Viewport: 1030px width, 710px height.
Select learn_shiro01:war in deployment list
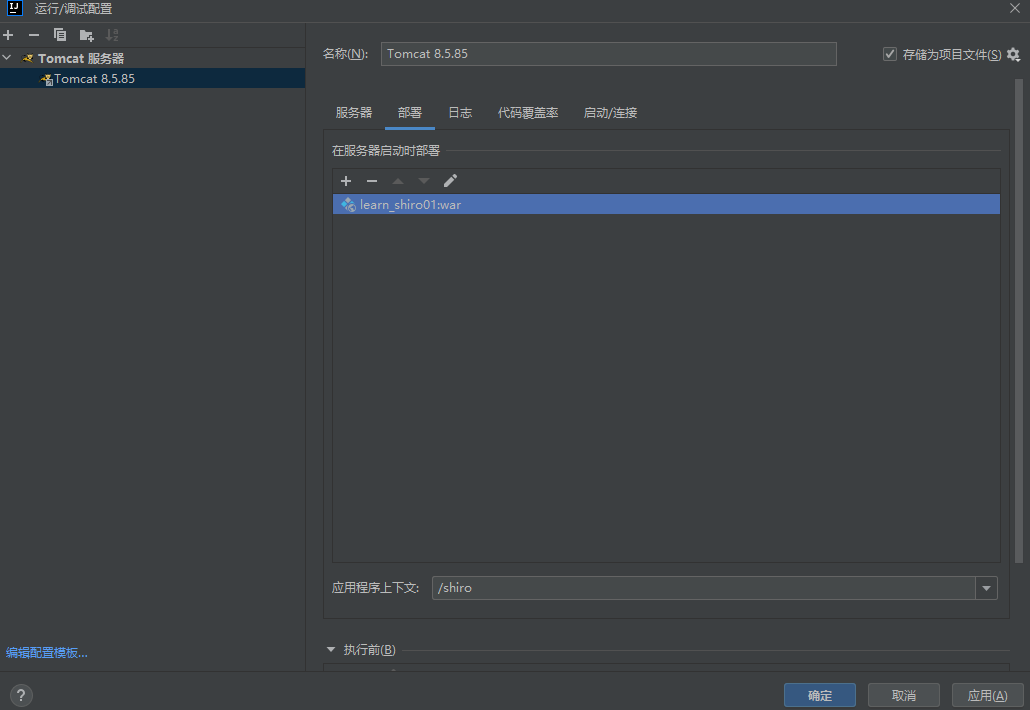tap(666, 204)
